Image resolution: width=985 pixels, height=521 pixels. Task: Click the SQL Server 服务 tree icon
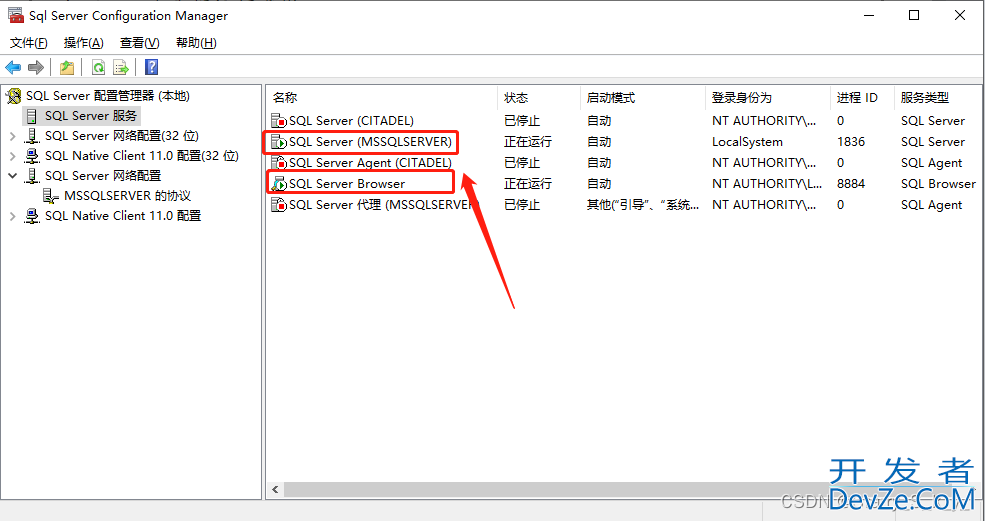[x=31, y=116]
